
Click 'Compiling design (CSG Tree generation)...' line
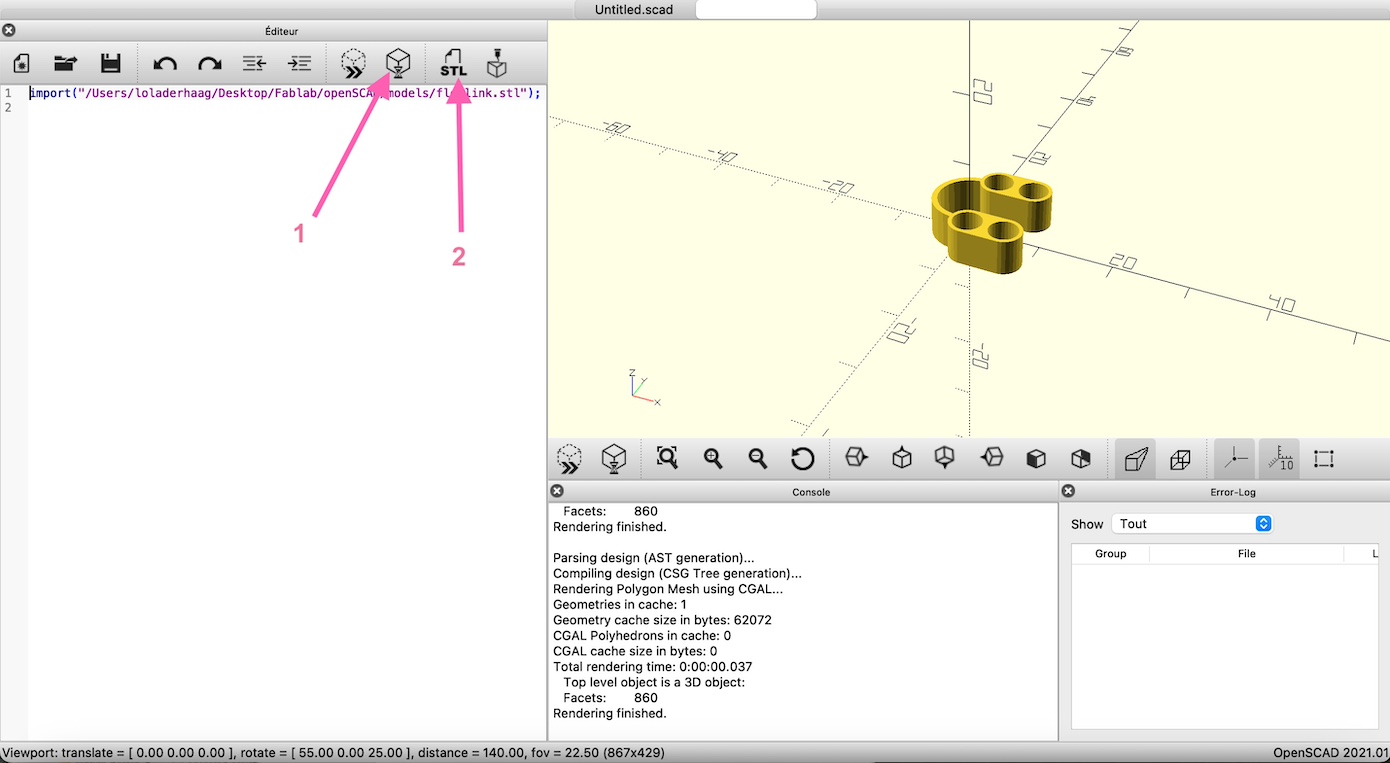point(677,574)
